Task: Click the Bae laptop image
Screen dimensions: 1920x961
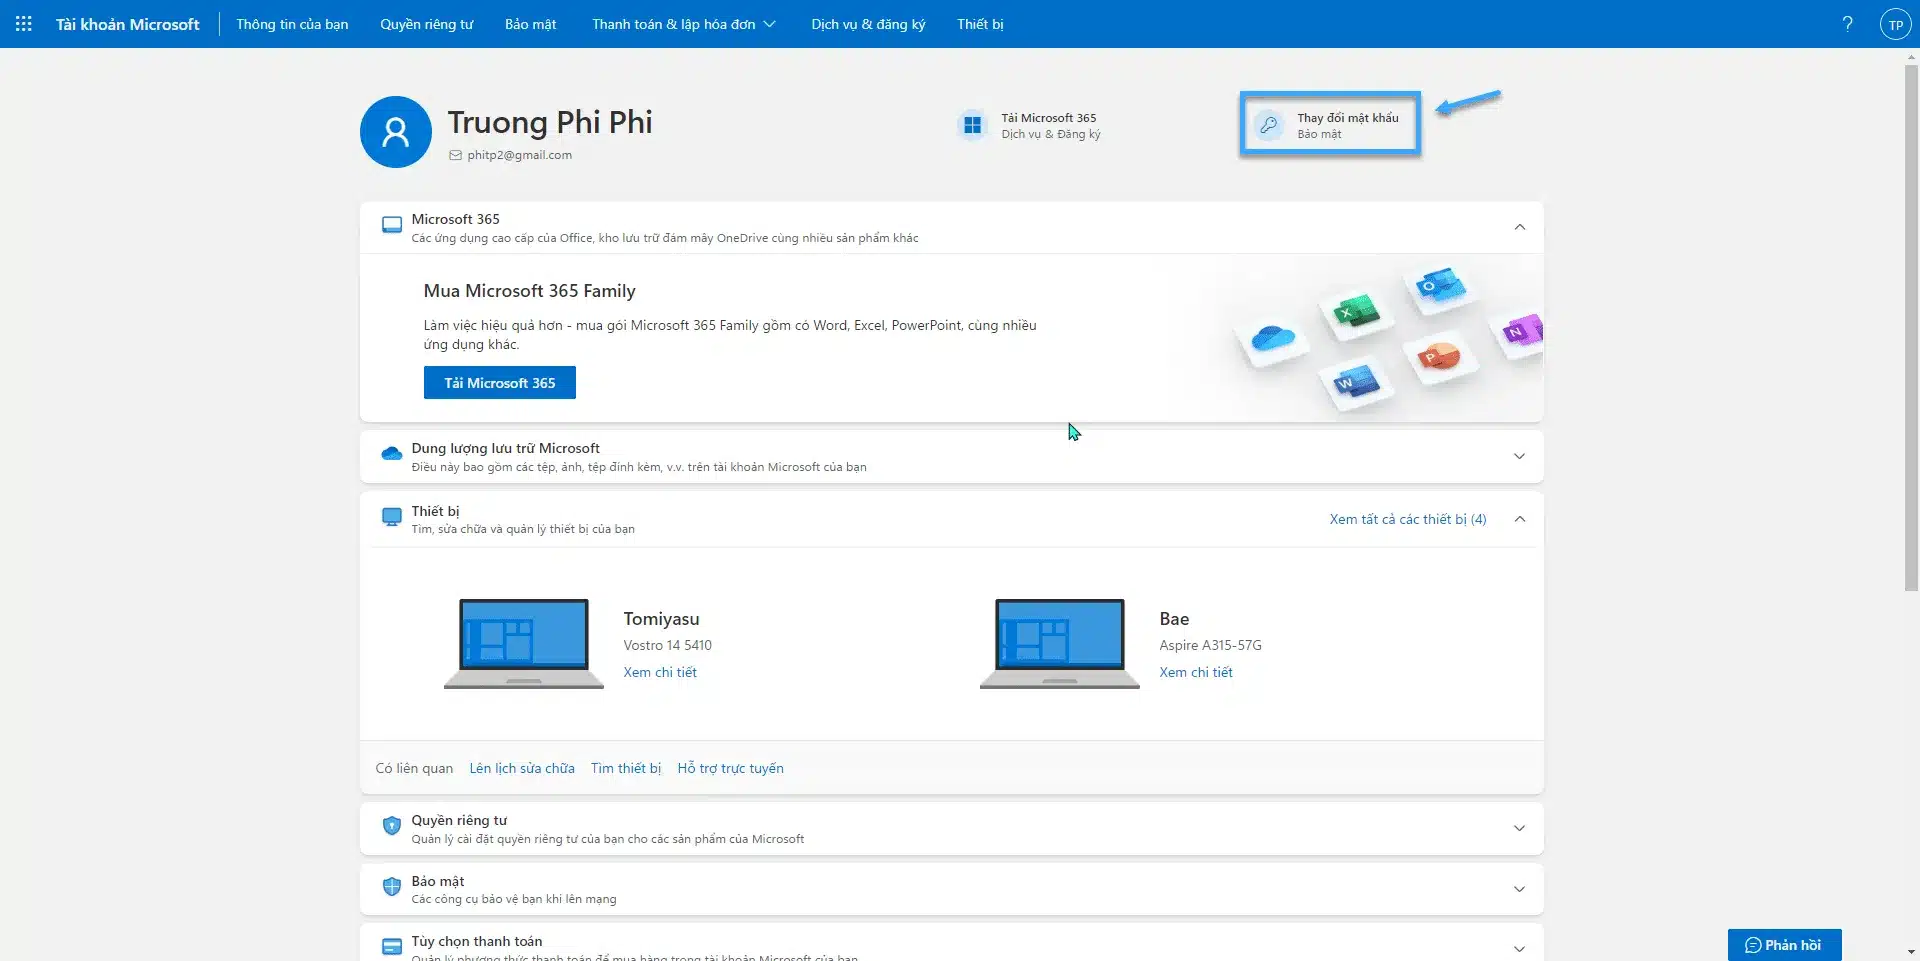Action: click(x=1059, y=643)
